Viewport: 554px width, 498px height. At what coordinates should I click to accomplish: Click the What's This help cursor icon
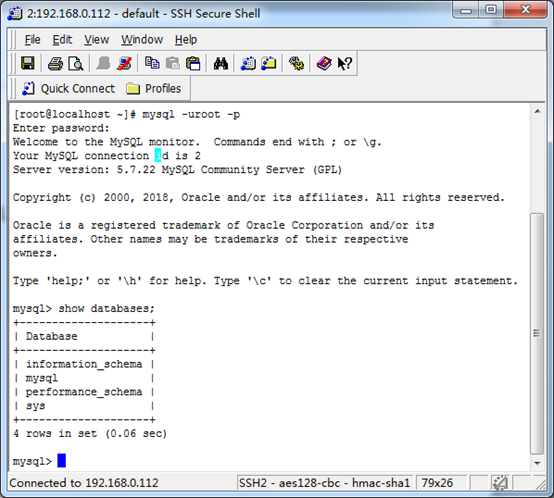pos(344,64)
